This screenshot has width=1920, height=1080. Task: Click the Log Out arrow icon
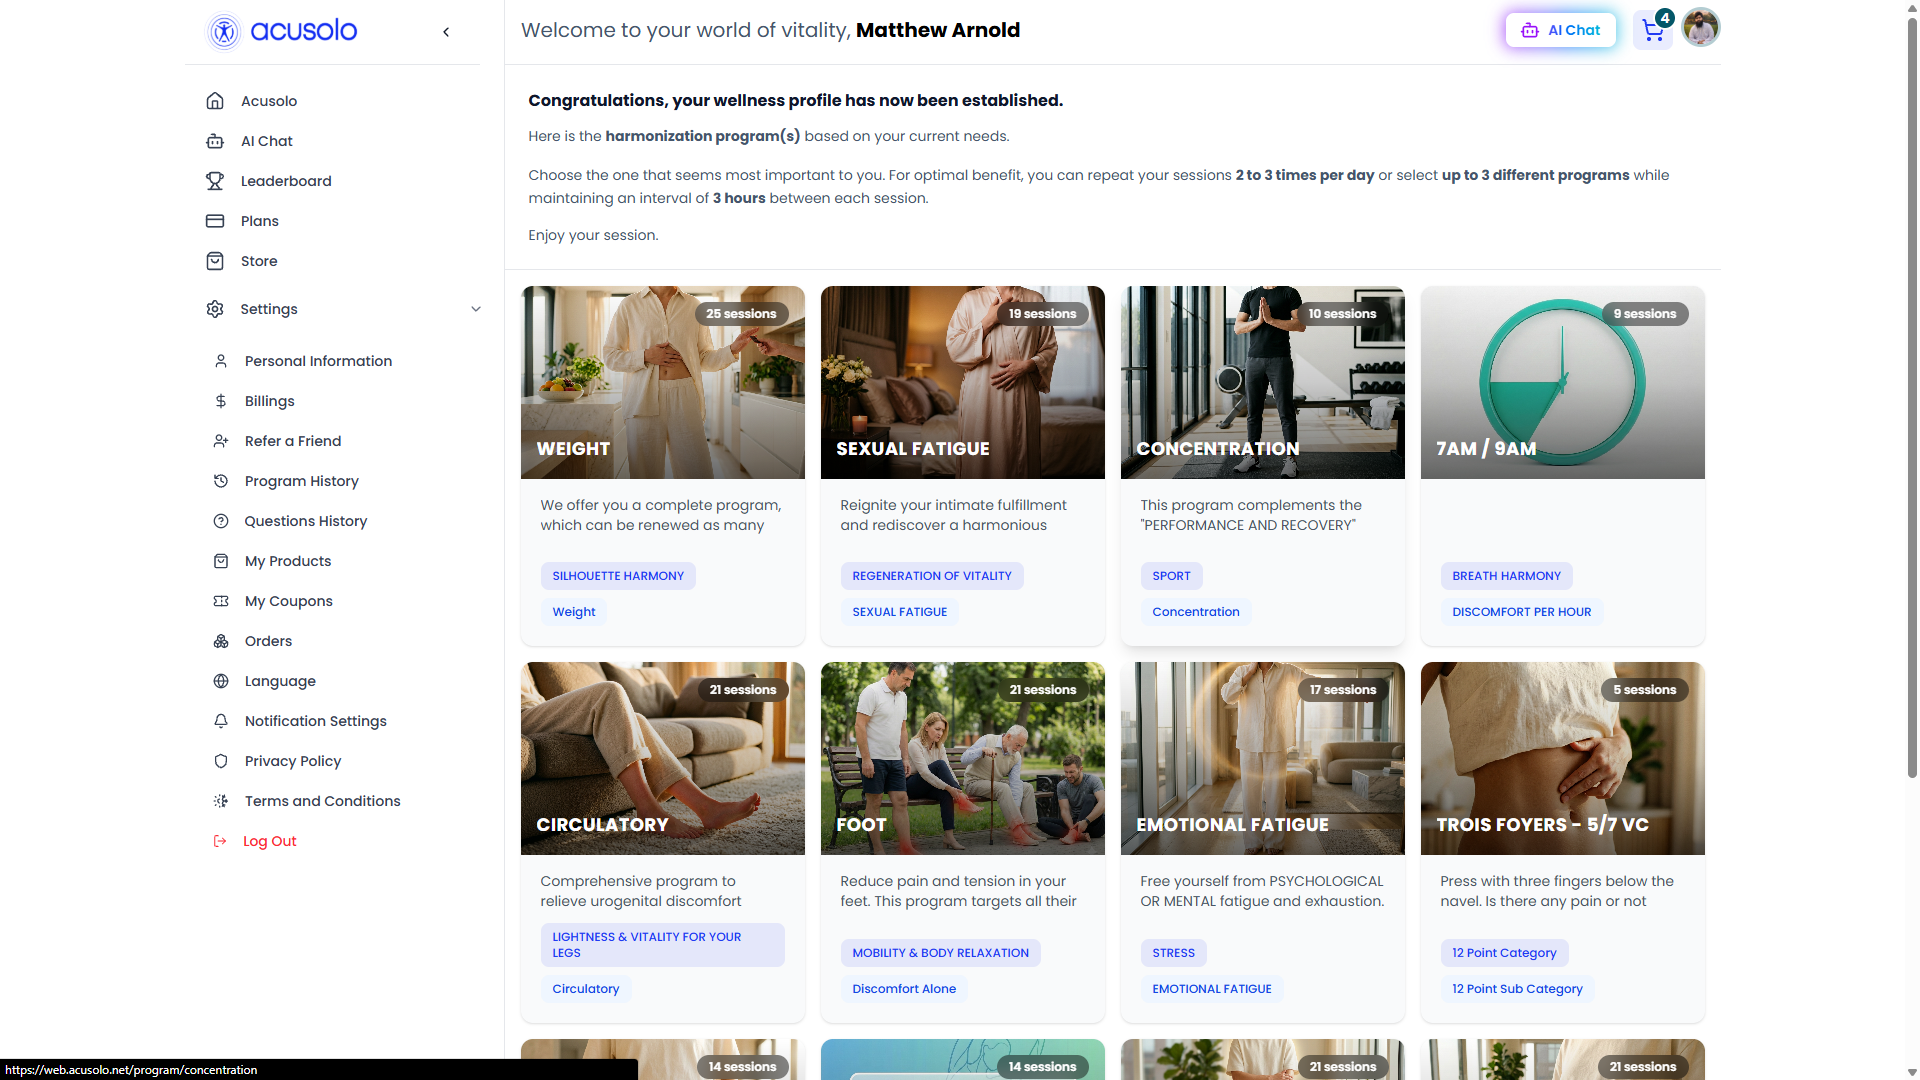[220, 841]
